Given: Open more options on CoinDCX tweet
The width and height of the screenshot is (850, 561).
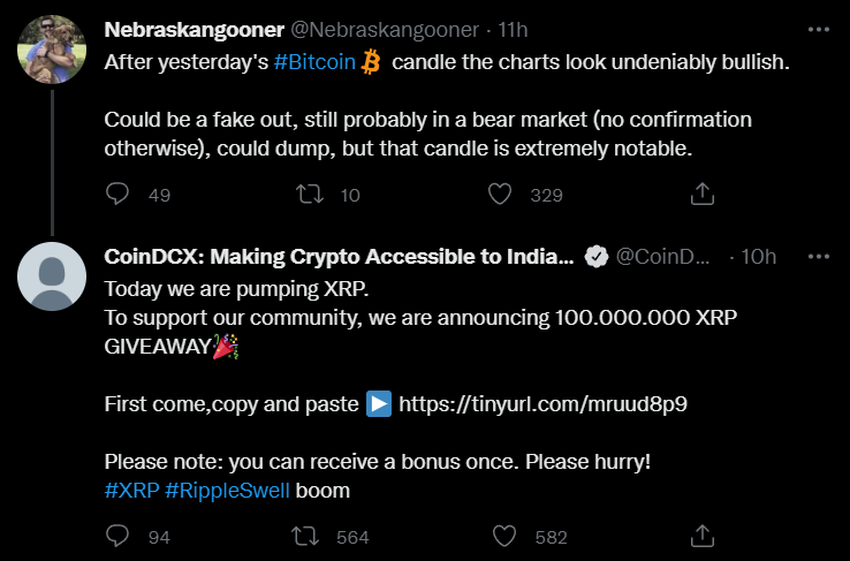Looking at the screenshot, I should click(x=819, y=256).
